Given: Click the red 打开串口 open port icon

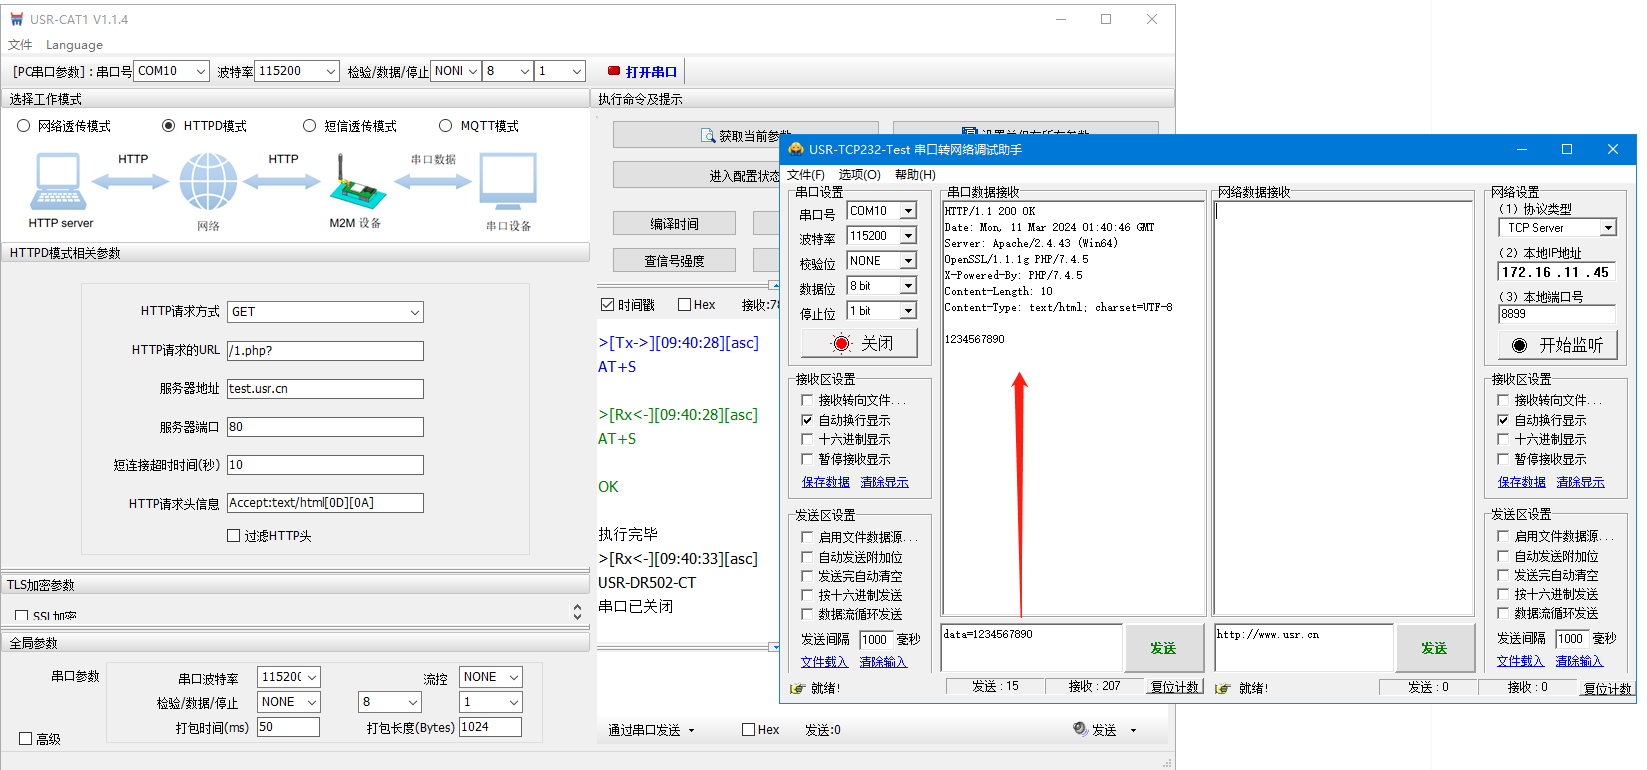Looking at the screenshot, I should point(614,71).
